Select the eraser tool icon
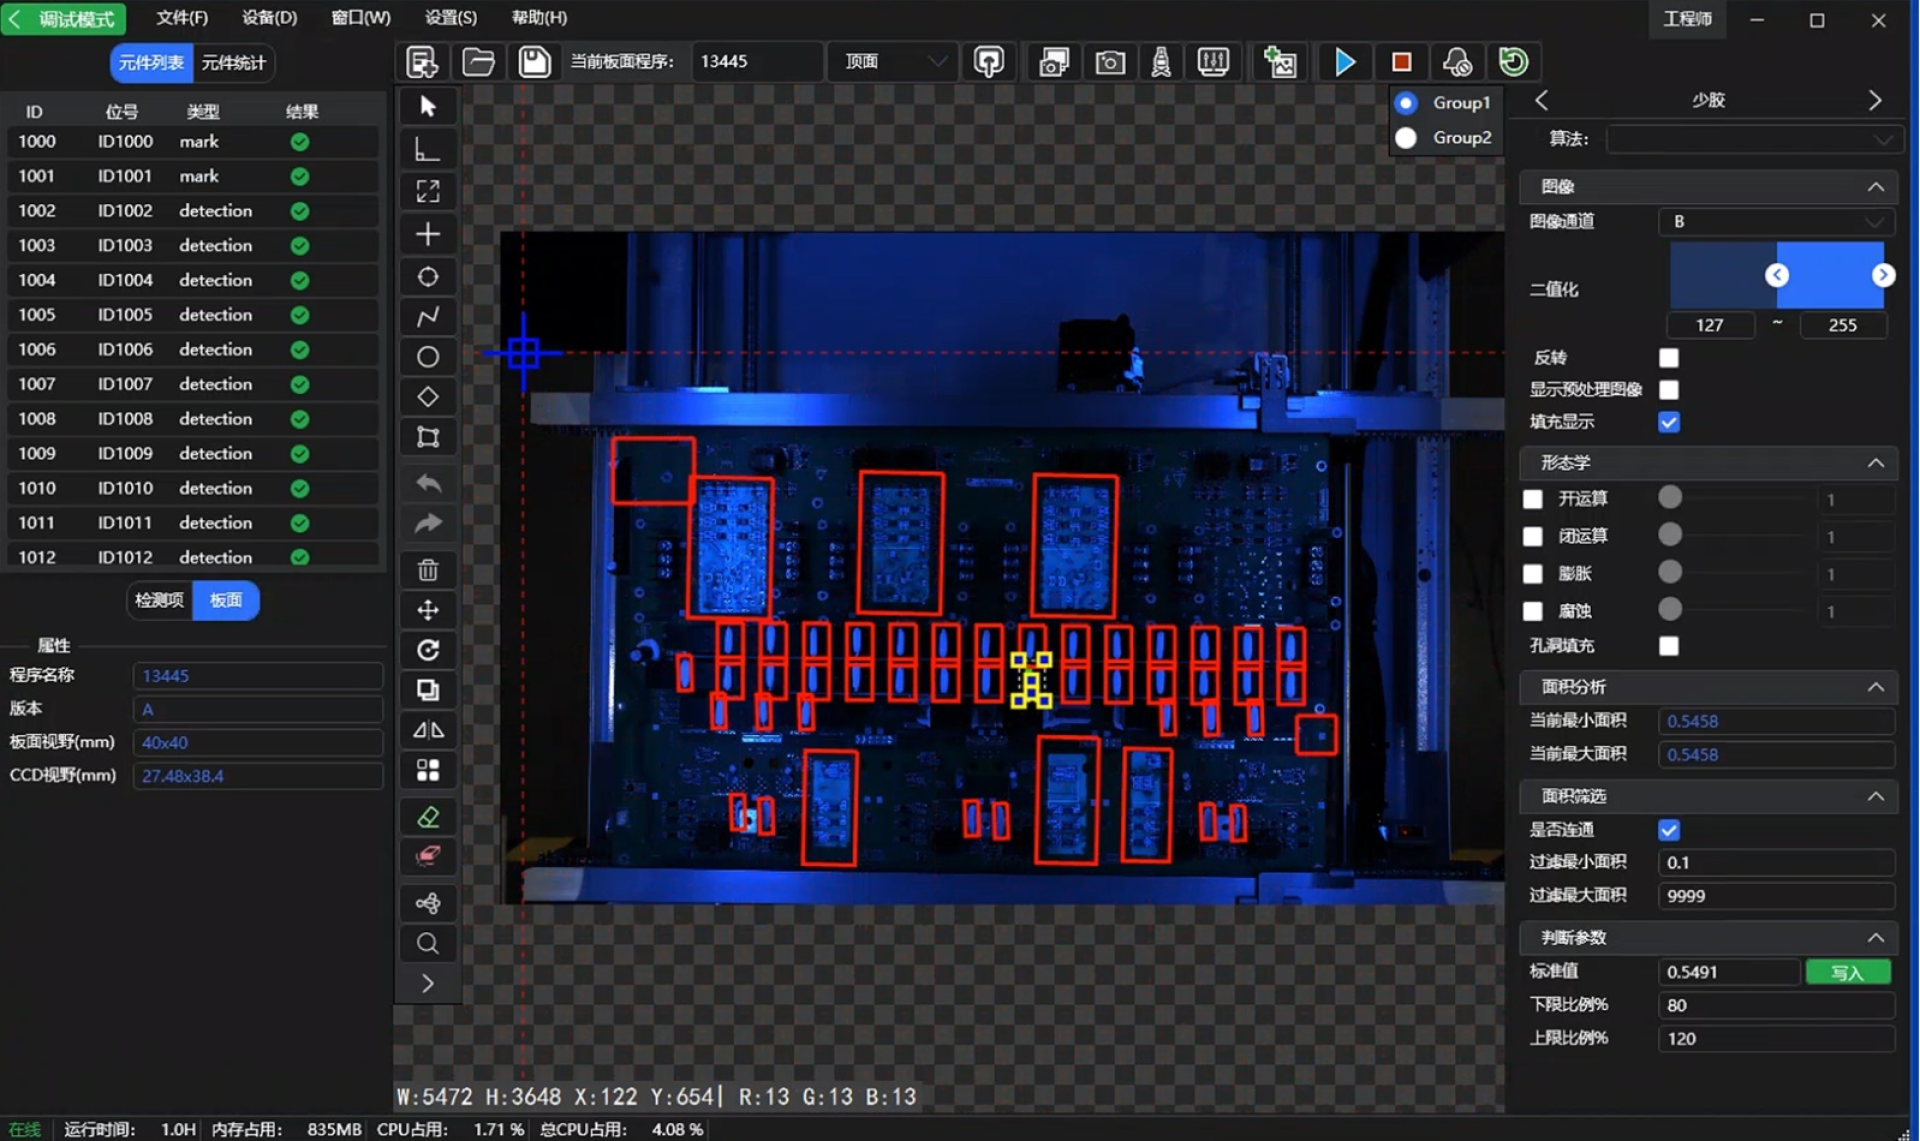 click(x=428, y=817)
